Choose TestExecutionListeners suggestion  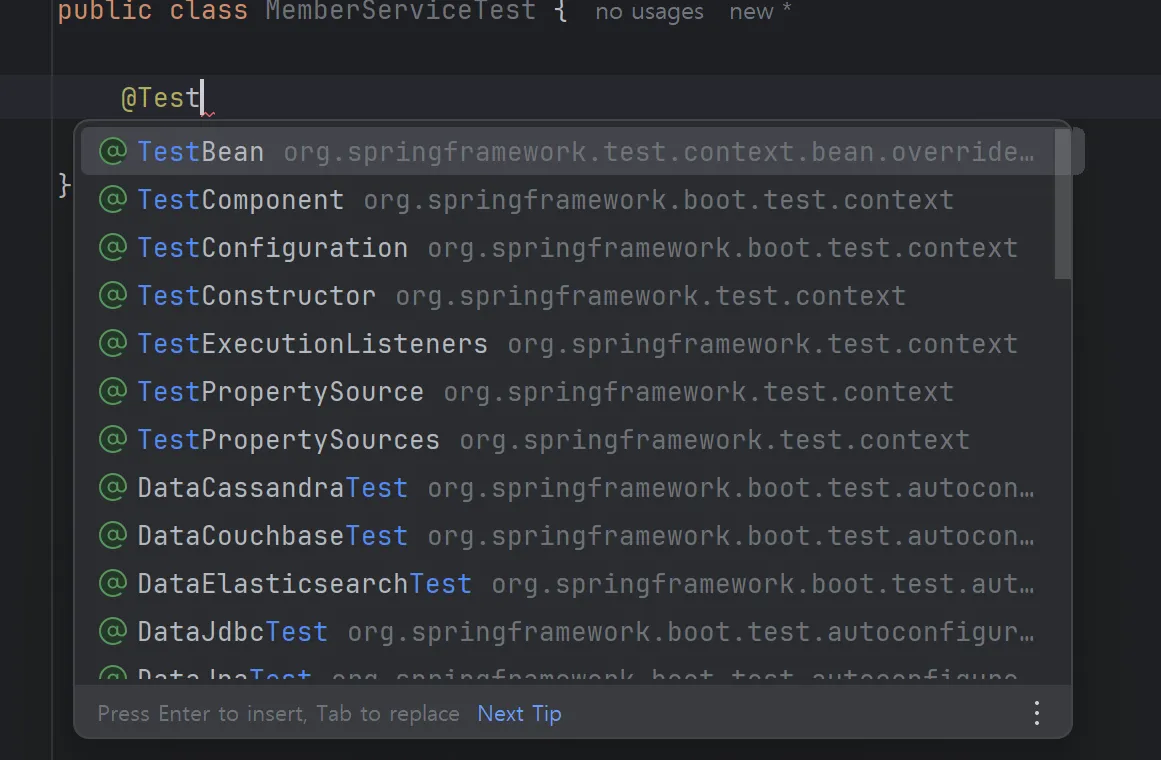(568, 344)
